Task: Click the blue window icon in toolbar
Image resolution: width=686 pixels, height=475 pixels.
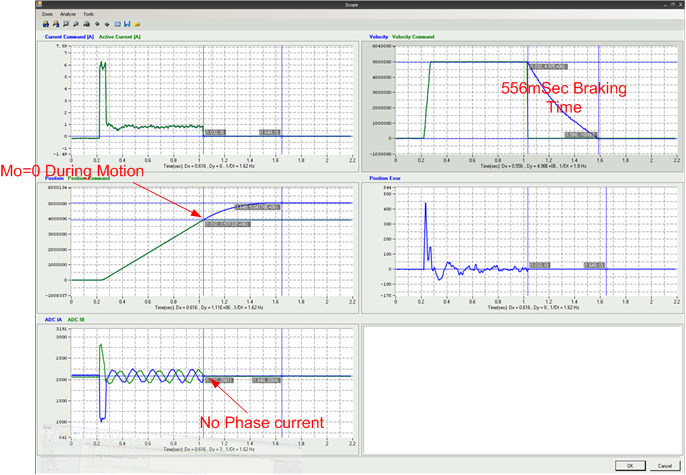Action: tap(116, 24)
